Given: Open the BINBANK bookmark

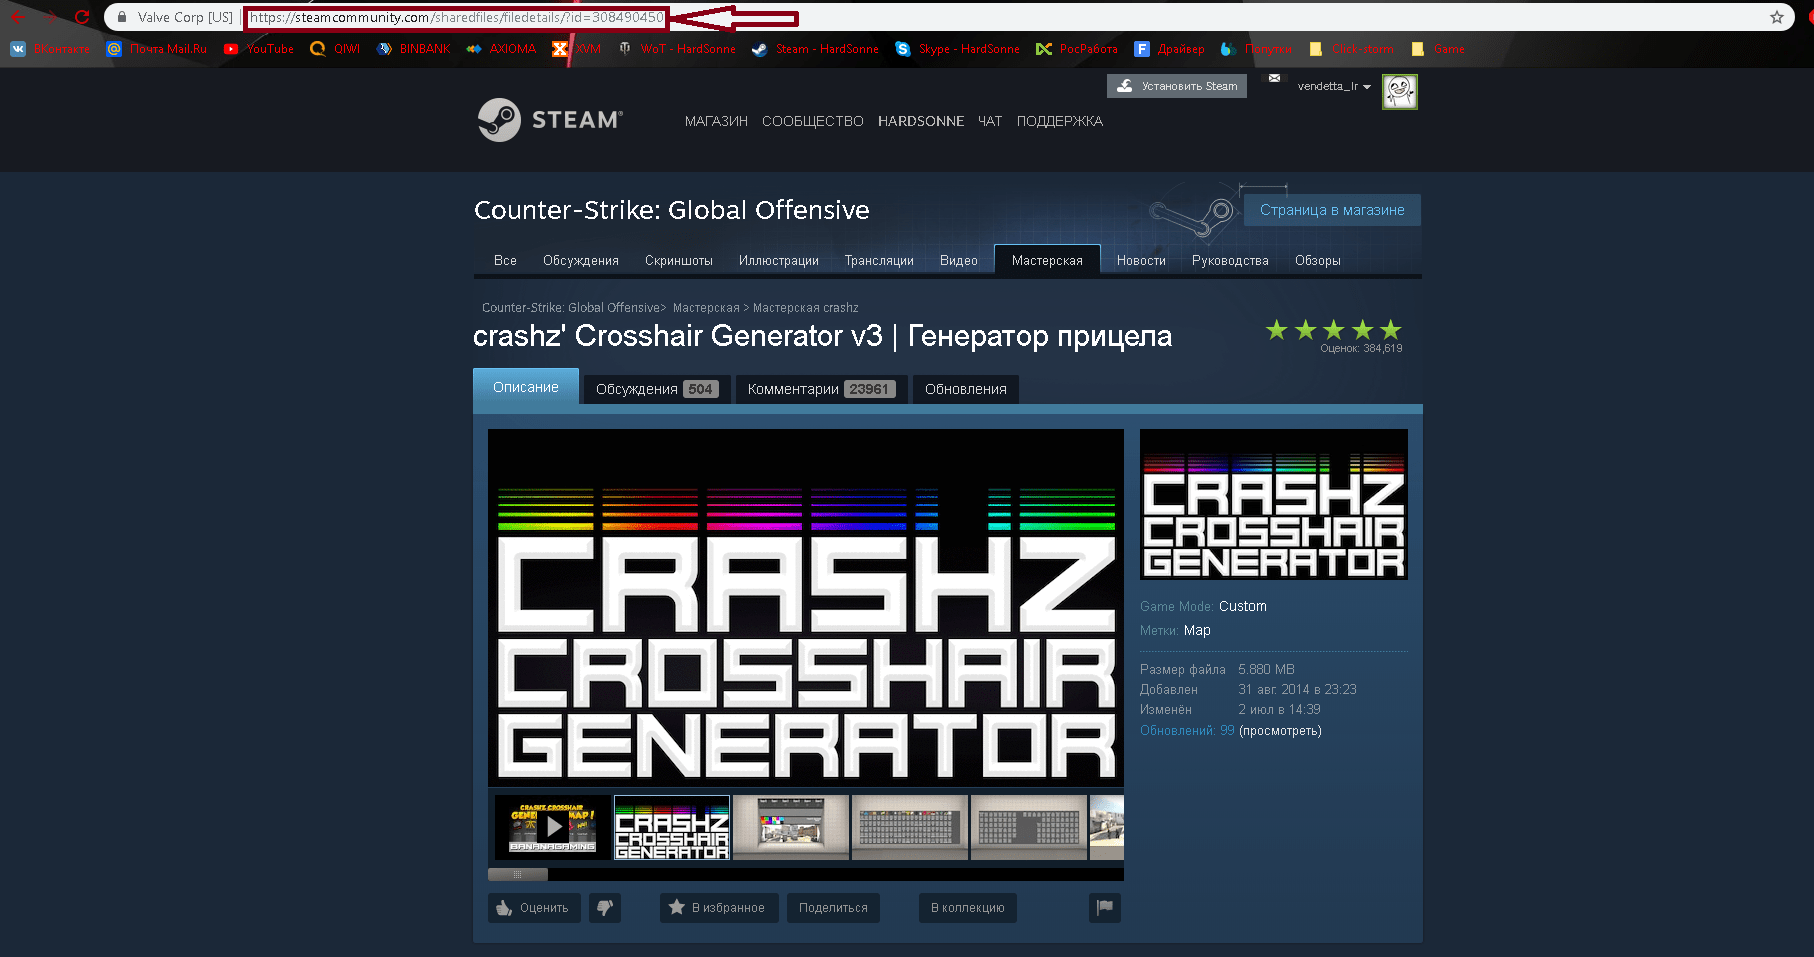Looking at the screenshot, I should tap(413, 49).
